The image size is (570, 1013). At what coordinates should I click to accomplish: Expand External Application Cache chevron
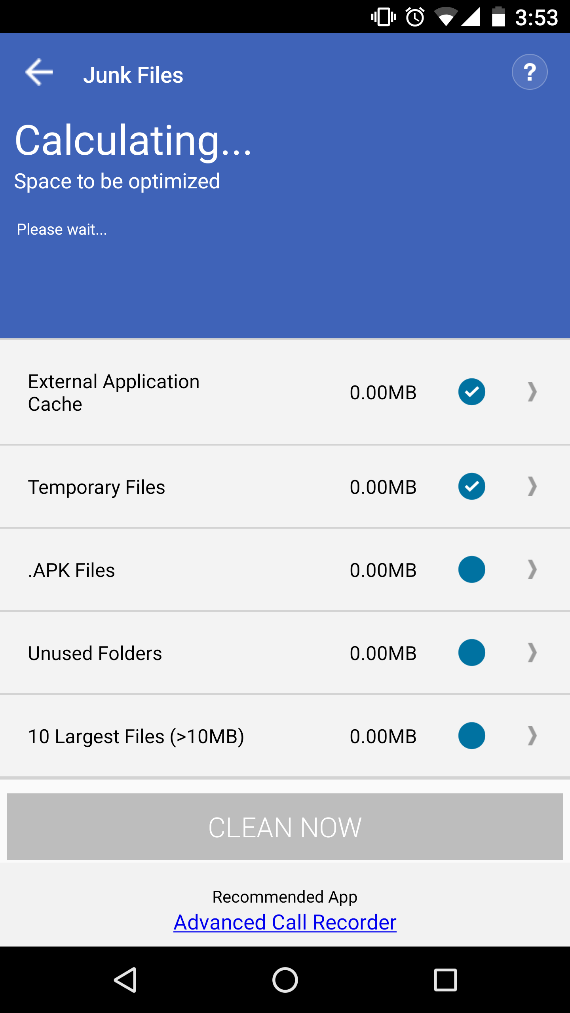[532, 392]
